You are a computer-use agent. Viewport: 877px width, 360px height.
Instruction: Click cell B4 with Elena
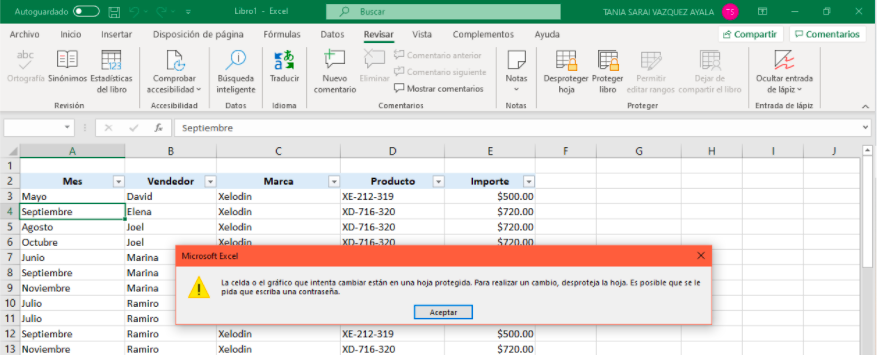pos(171,212)
